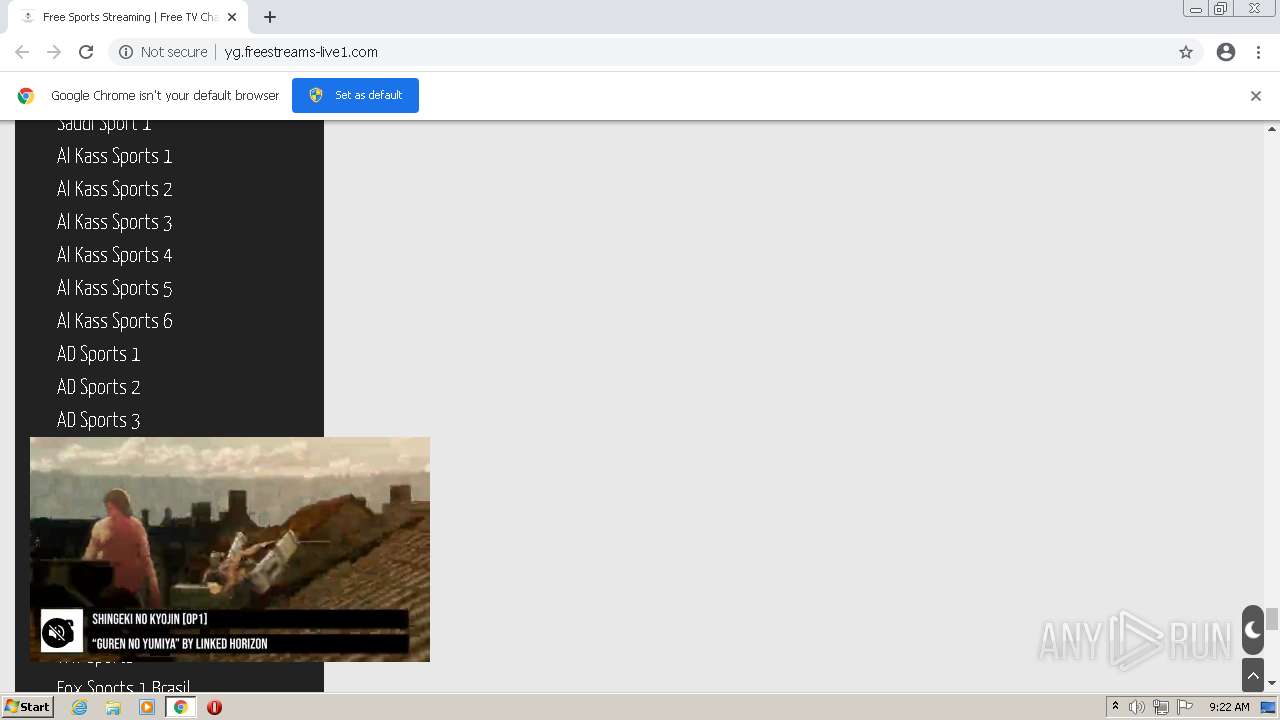Image resolution: width=1280 pixels, height=720 pixels.
Task: Open the Chrome three-dot menu
Action: coord(1259,52)
